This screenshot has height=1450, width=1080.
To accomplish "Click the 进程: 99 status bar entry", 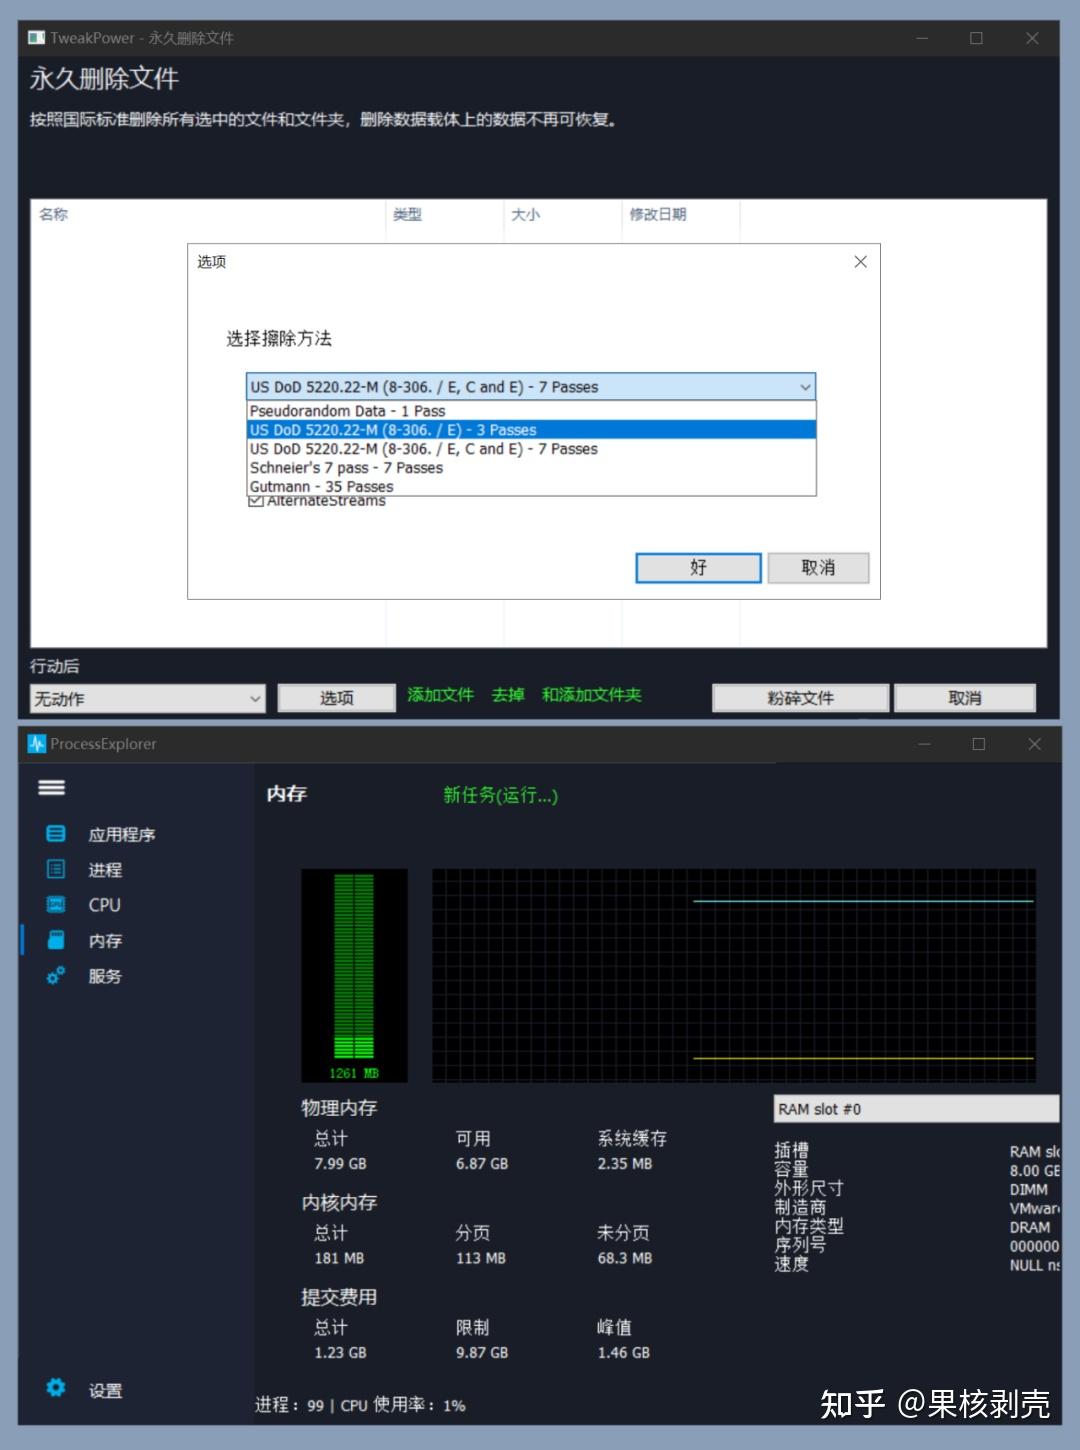I will [290, 1405].
